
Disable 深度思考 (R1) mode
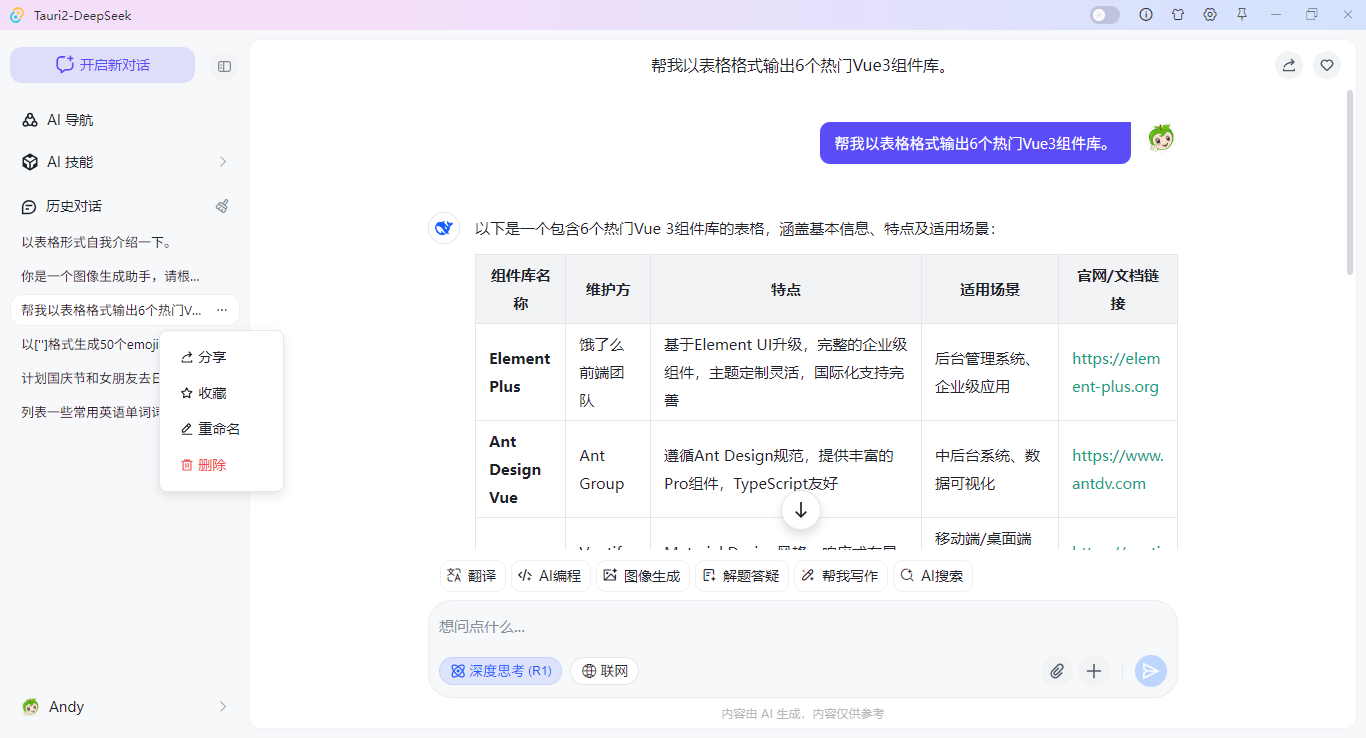click(500, 671)
